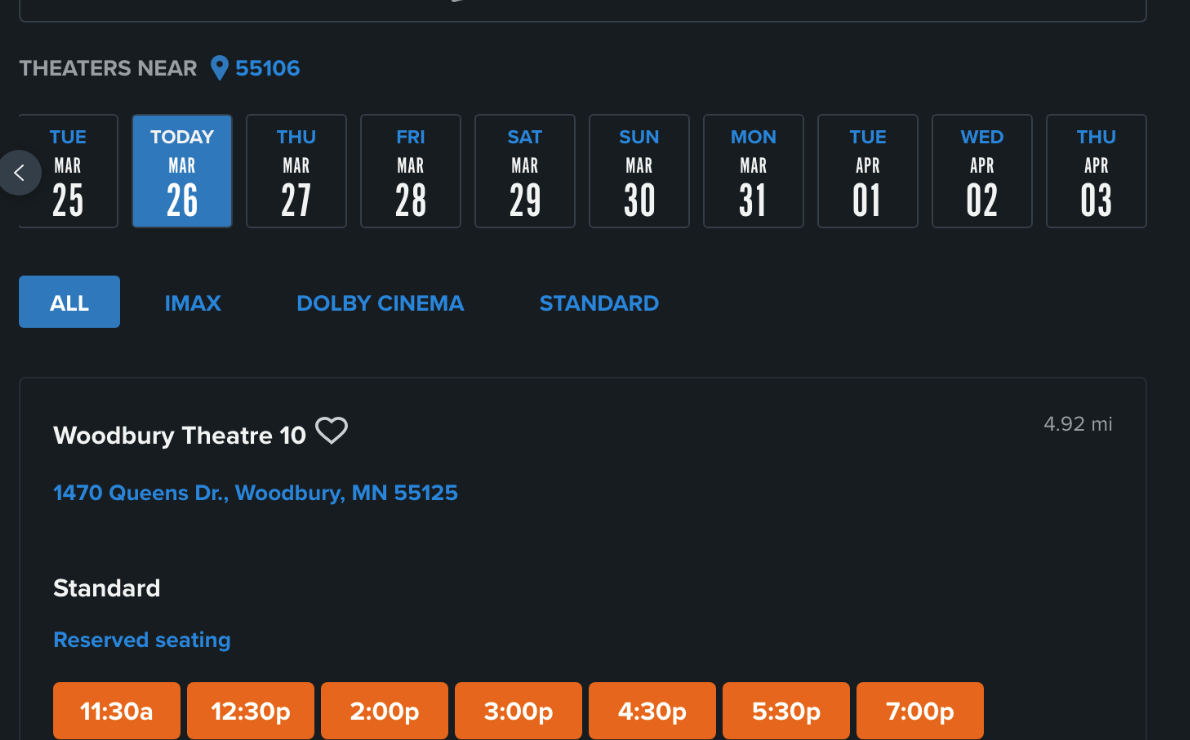Viewport: 1190px width, 740px height.
Task: Pick FRI MAR 28 showtimes
Action: pos(410,170)
